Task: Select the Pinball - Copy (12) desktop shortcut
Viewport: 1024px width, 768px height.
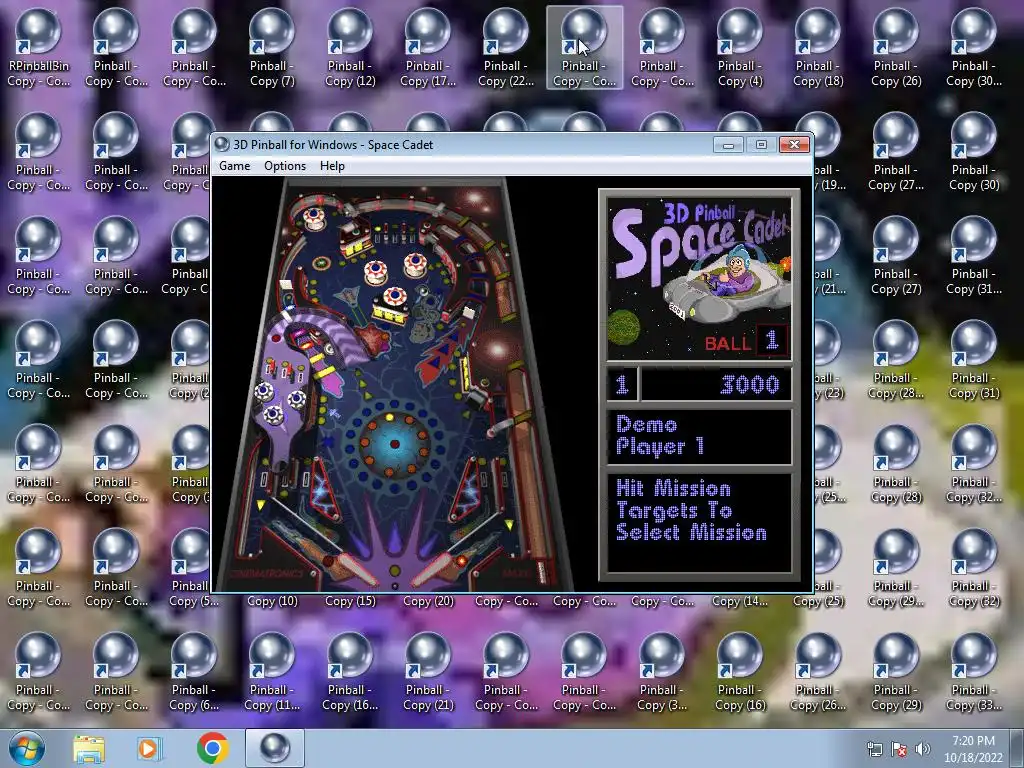Action: (x=350, y=49)
